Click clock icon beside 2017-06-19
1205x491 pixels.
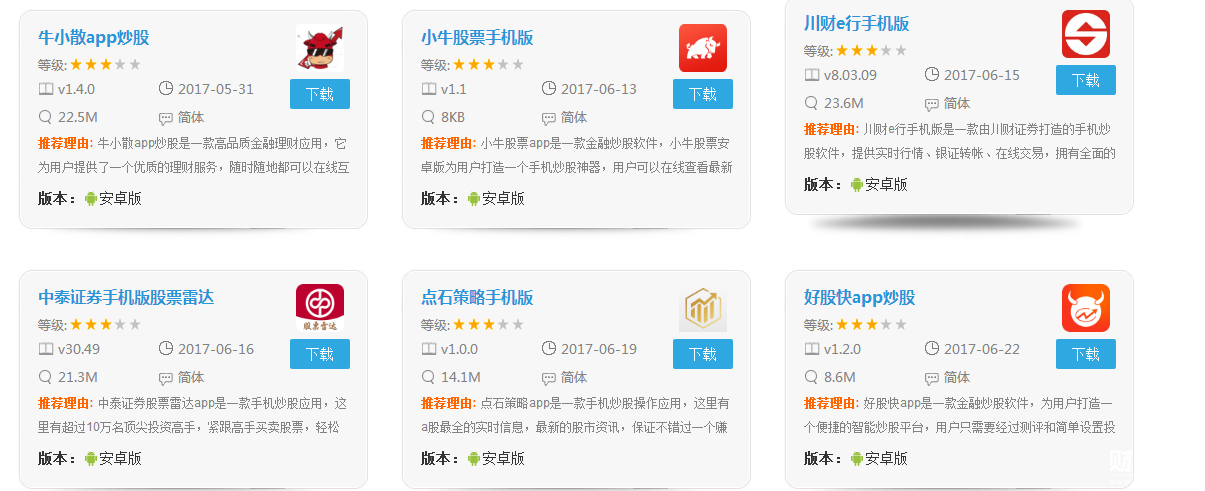point(549,348)
